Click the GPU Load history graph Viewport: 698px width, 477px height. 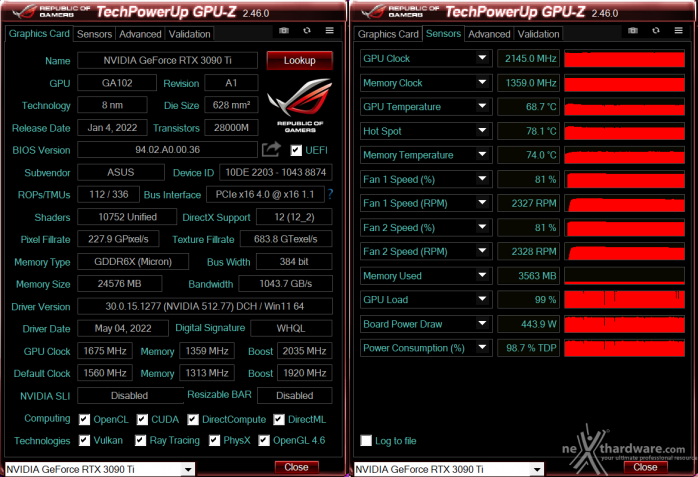click(x=624, y=299)
